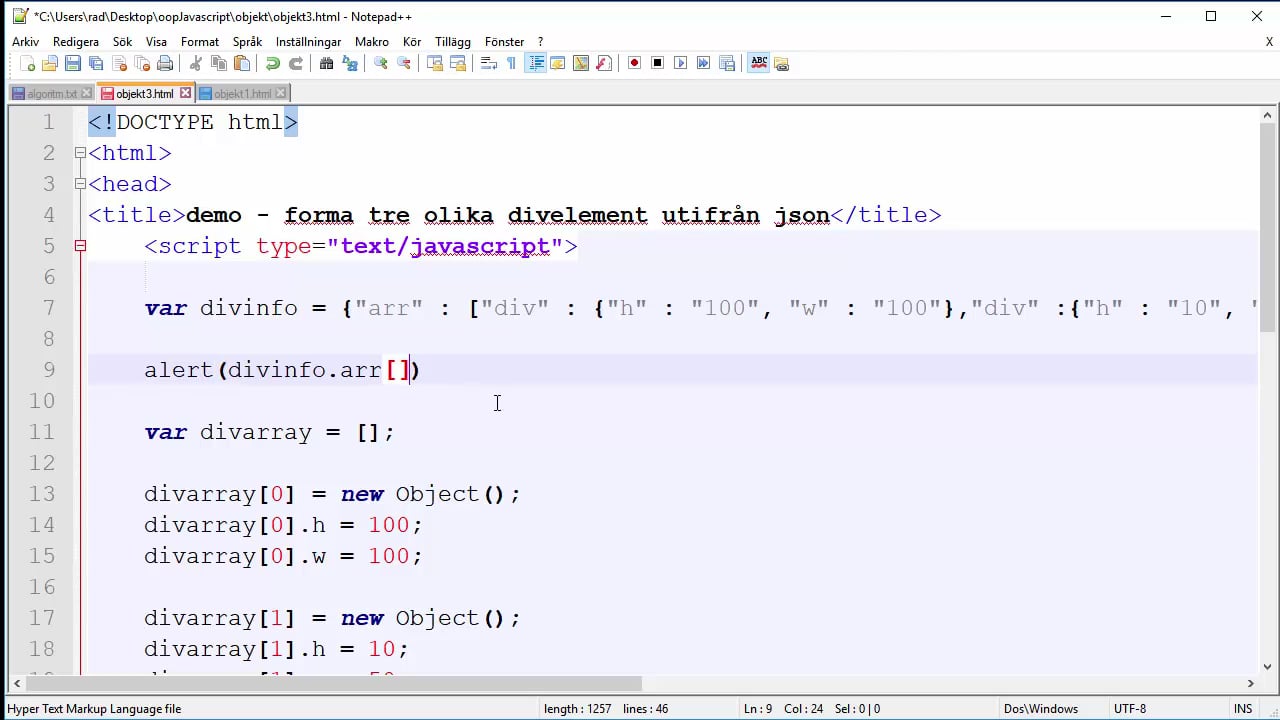Open the document map icon
Viewport: 1280px width, 720px height.
(581, 63)
